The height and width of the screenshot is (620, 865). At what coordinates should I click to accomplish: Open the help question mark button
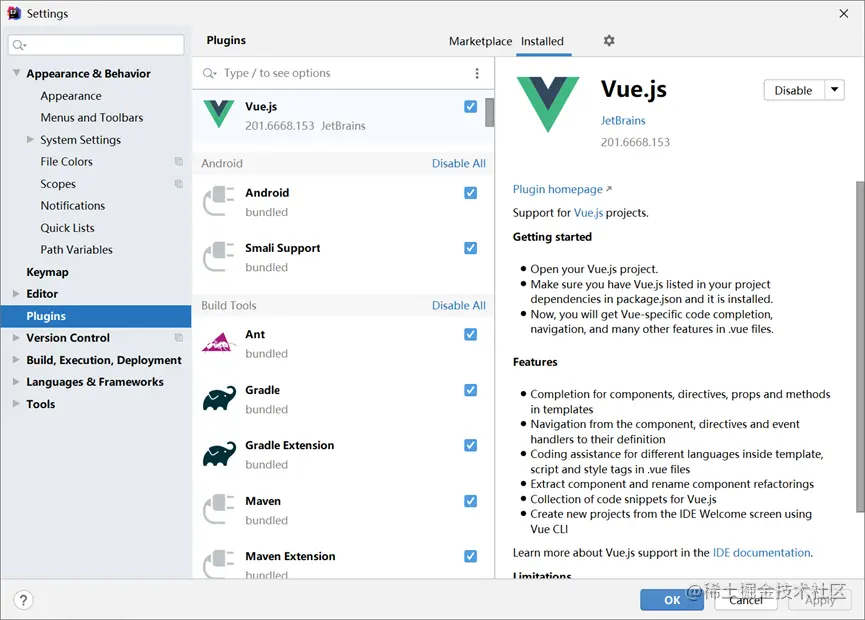tap(23, 600)
